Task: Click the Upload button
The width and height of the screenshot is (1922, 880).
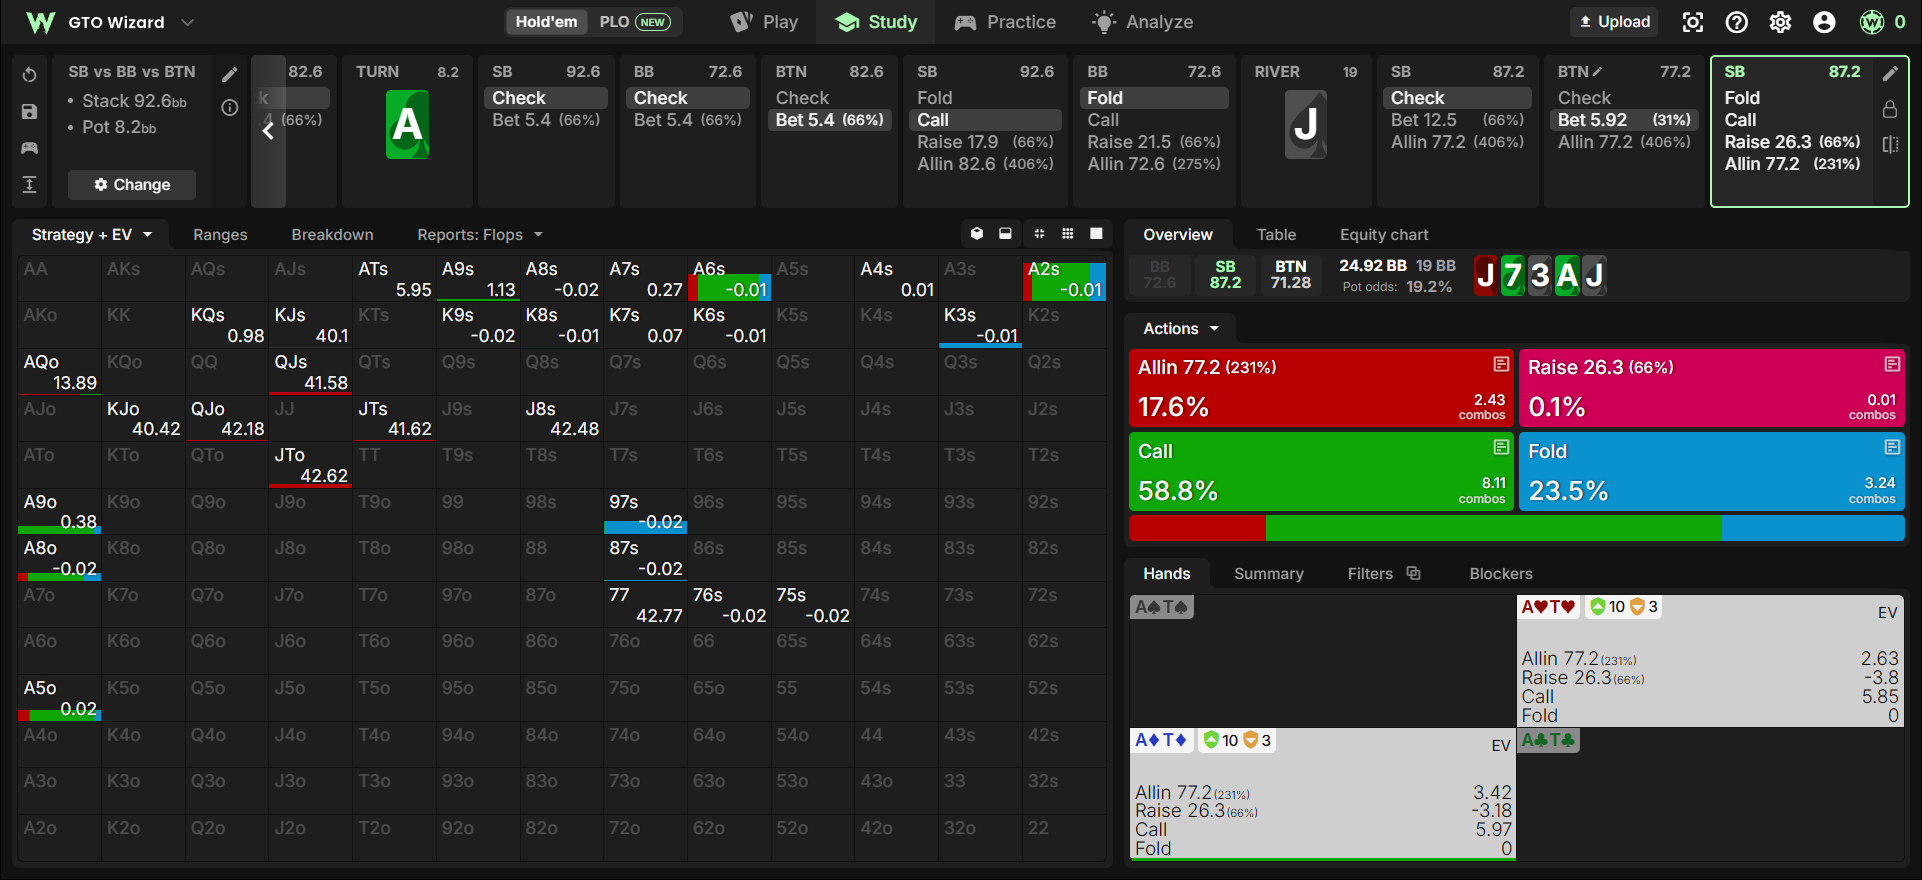Action: click(x=1614, y=22)
